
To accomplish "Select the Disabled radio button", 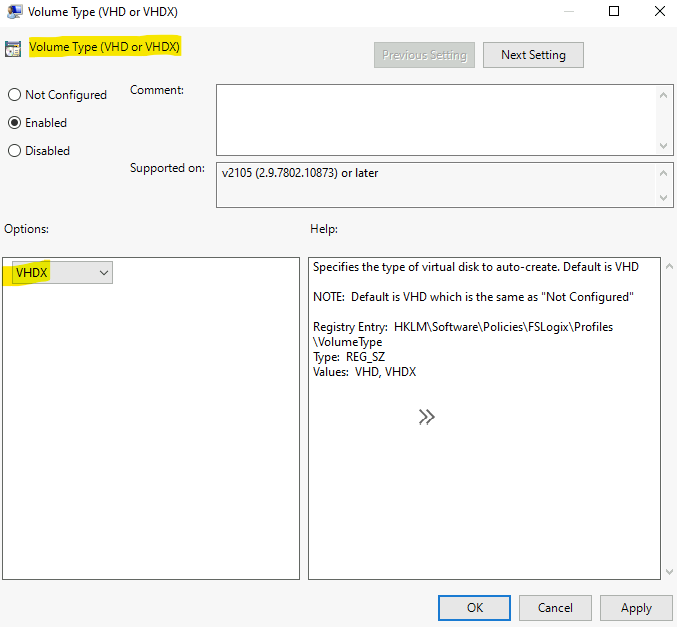I will click(x=14, y=151).
